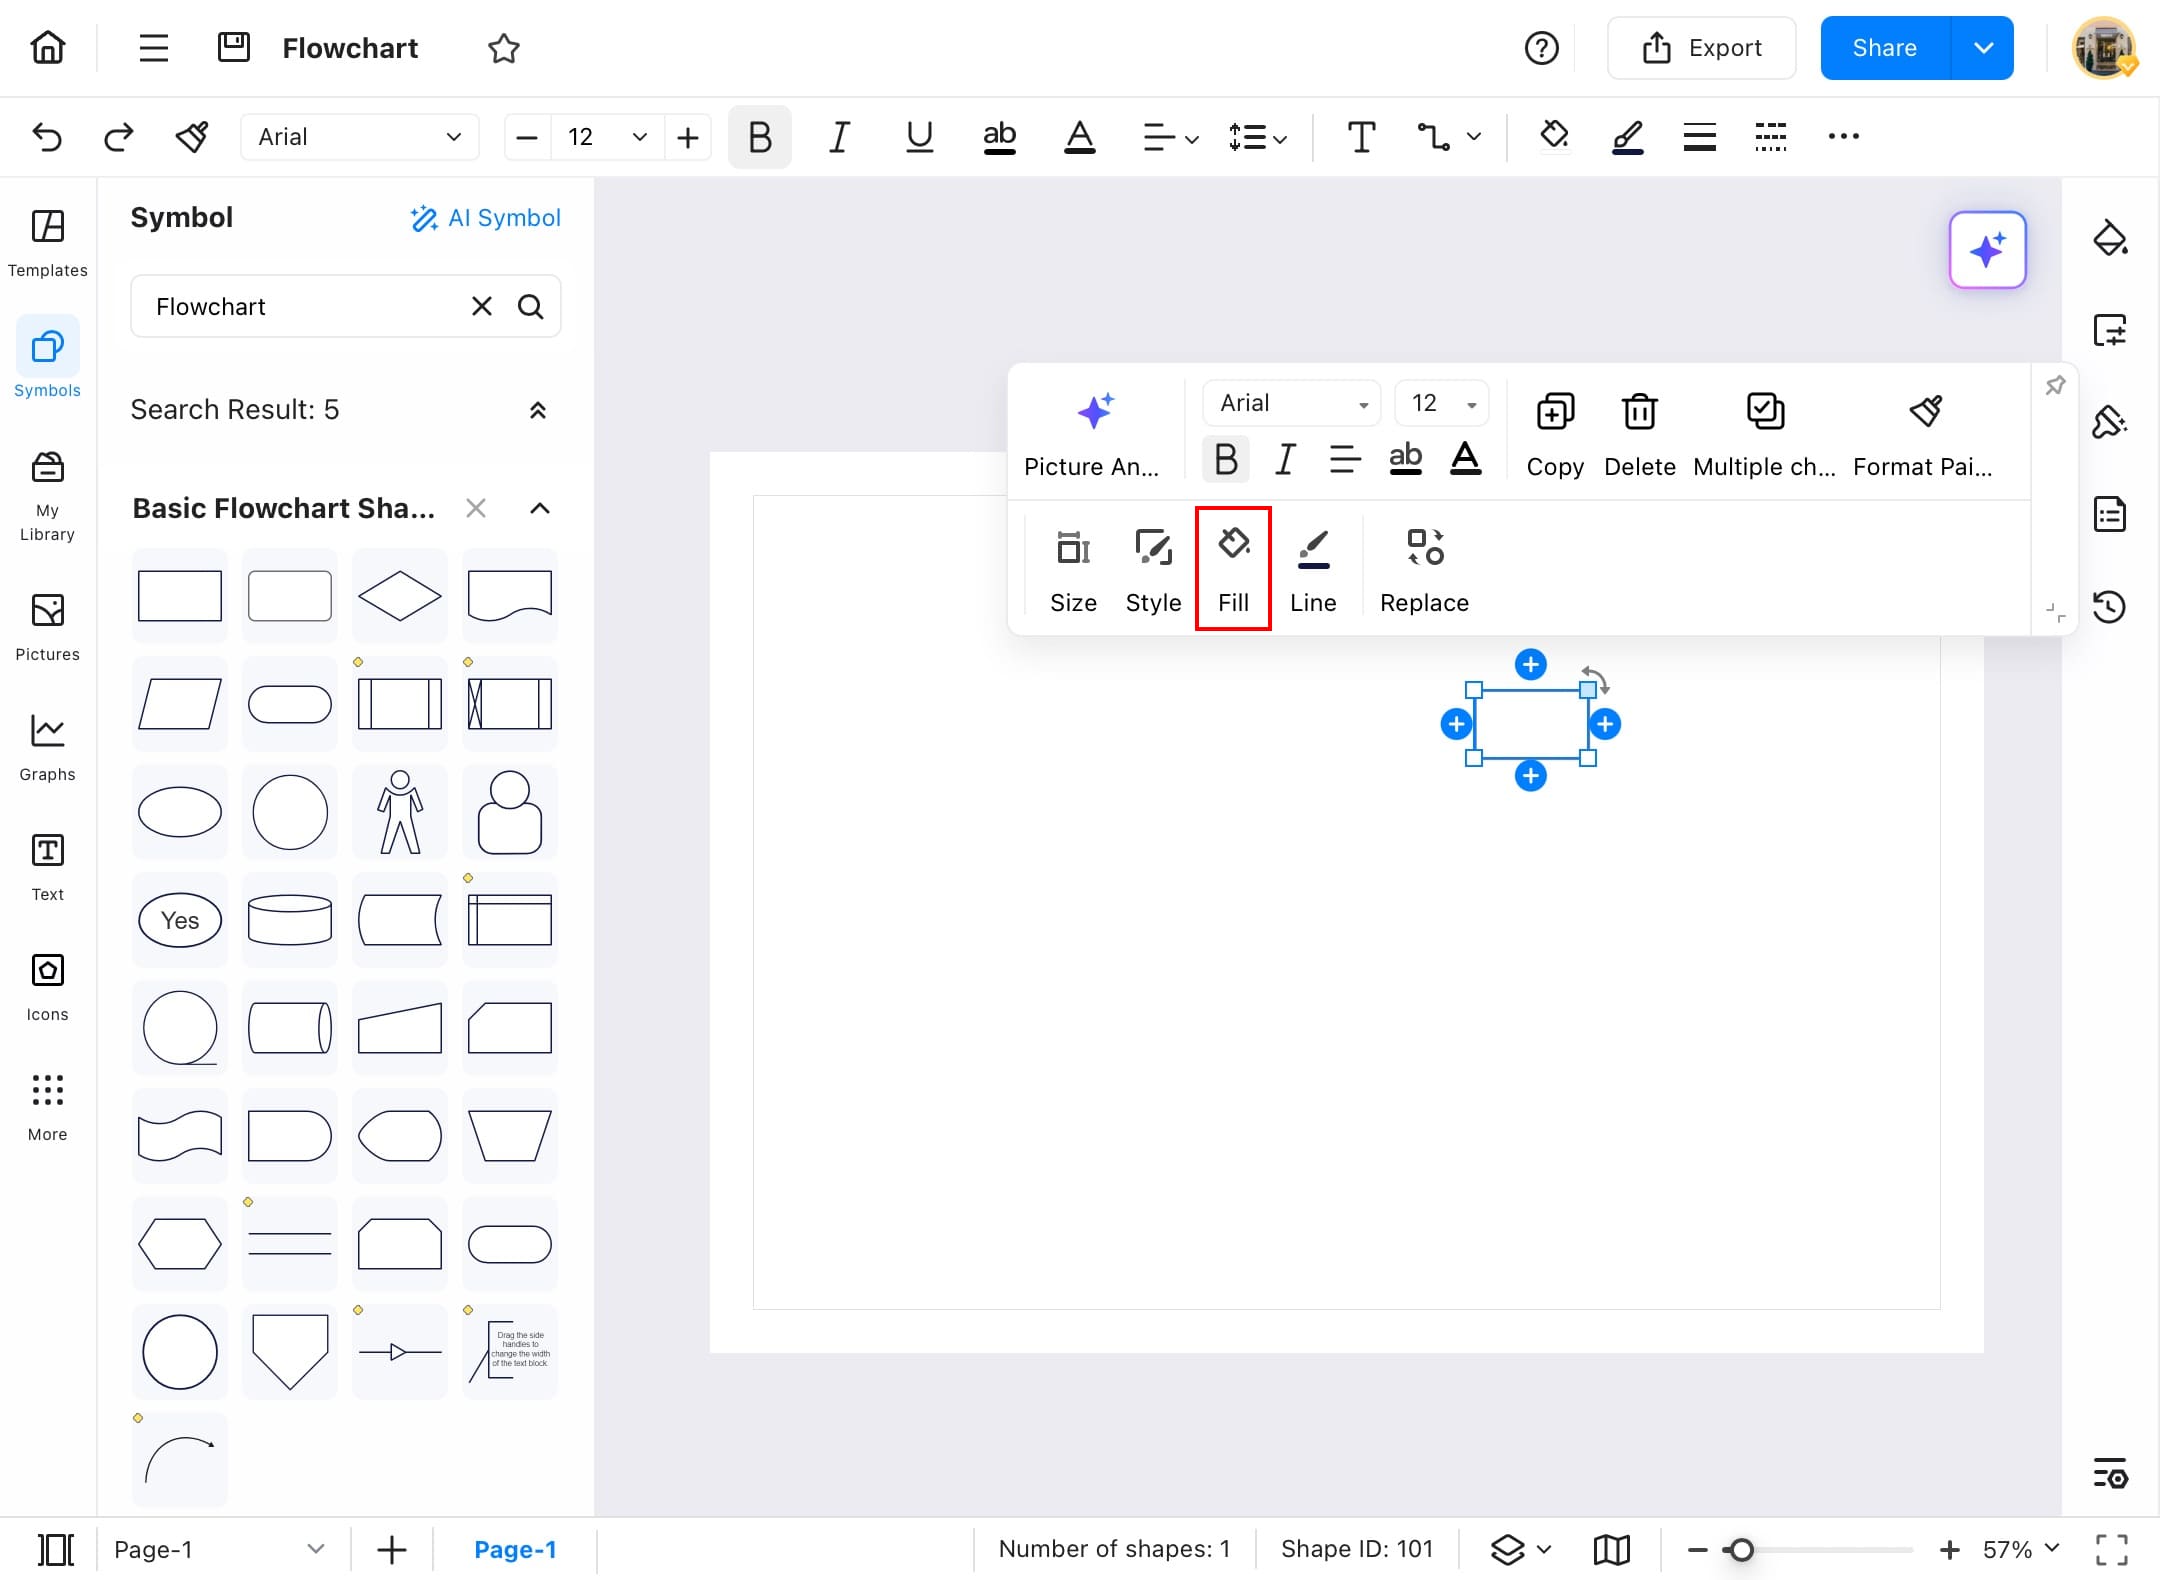
Task: Click the undo arrow in the toolbar
Action: tap(47, 137)
